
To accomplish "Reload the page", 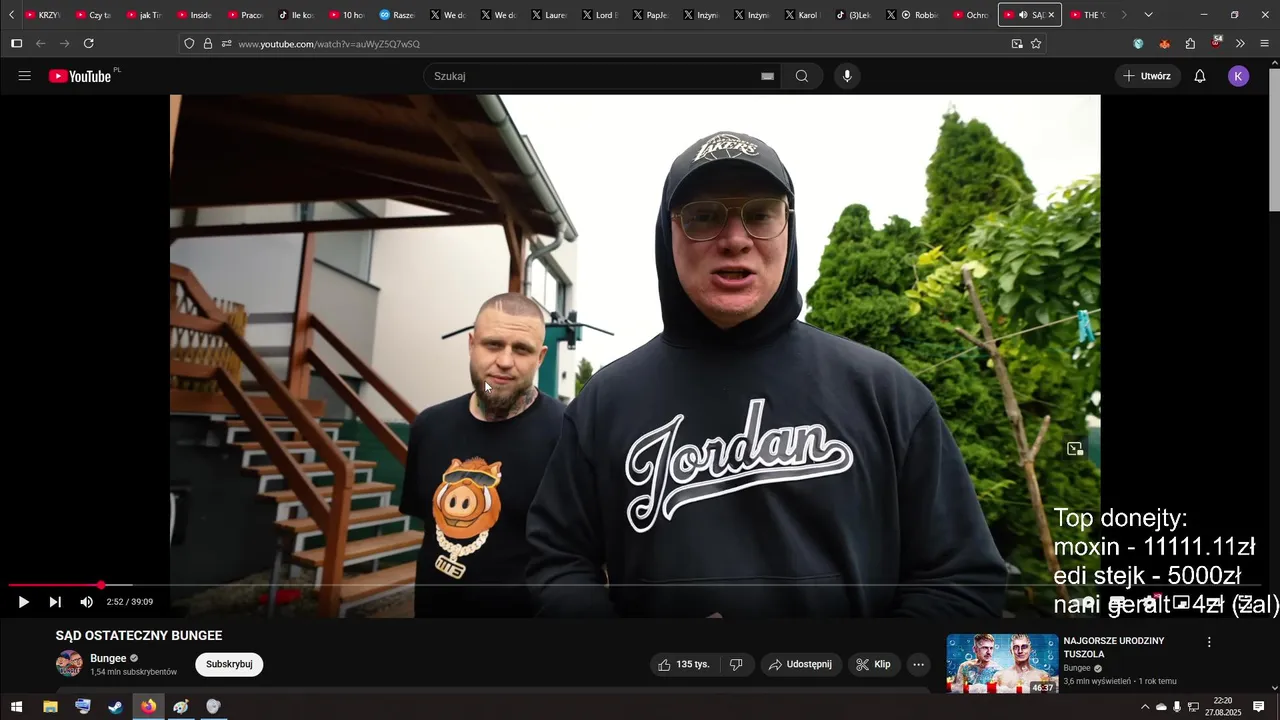I will tap(89, 44).
